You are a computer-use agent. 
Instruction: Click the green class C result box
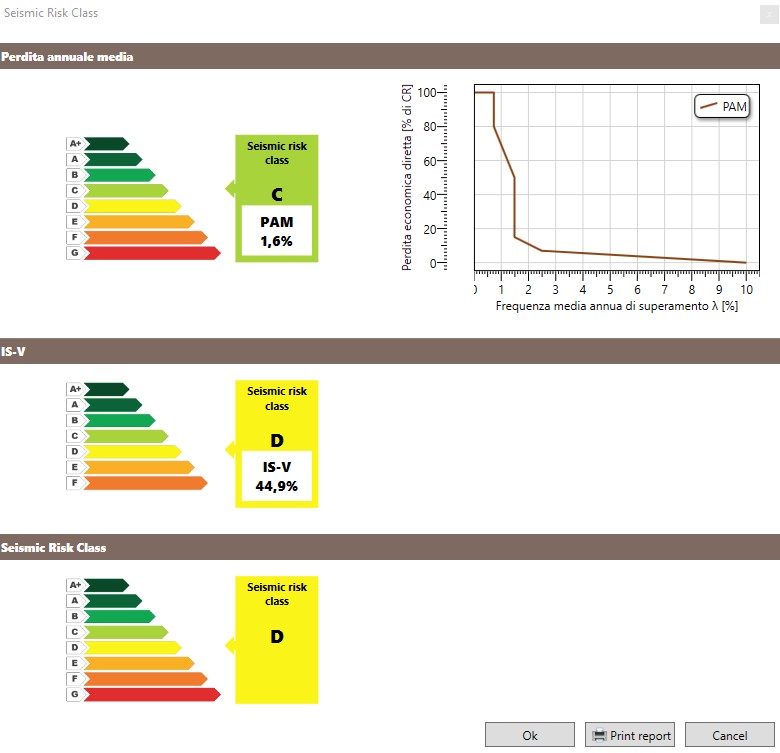[277, 198]
